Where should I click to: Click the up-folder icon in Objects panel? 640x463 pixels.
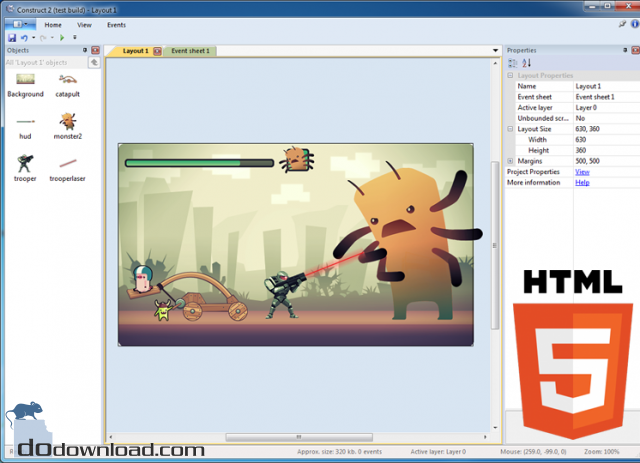pos(94,62)
